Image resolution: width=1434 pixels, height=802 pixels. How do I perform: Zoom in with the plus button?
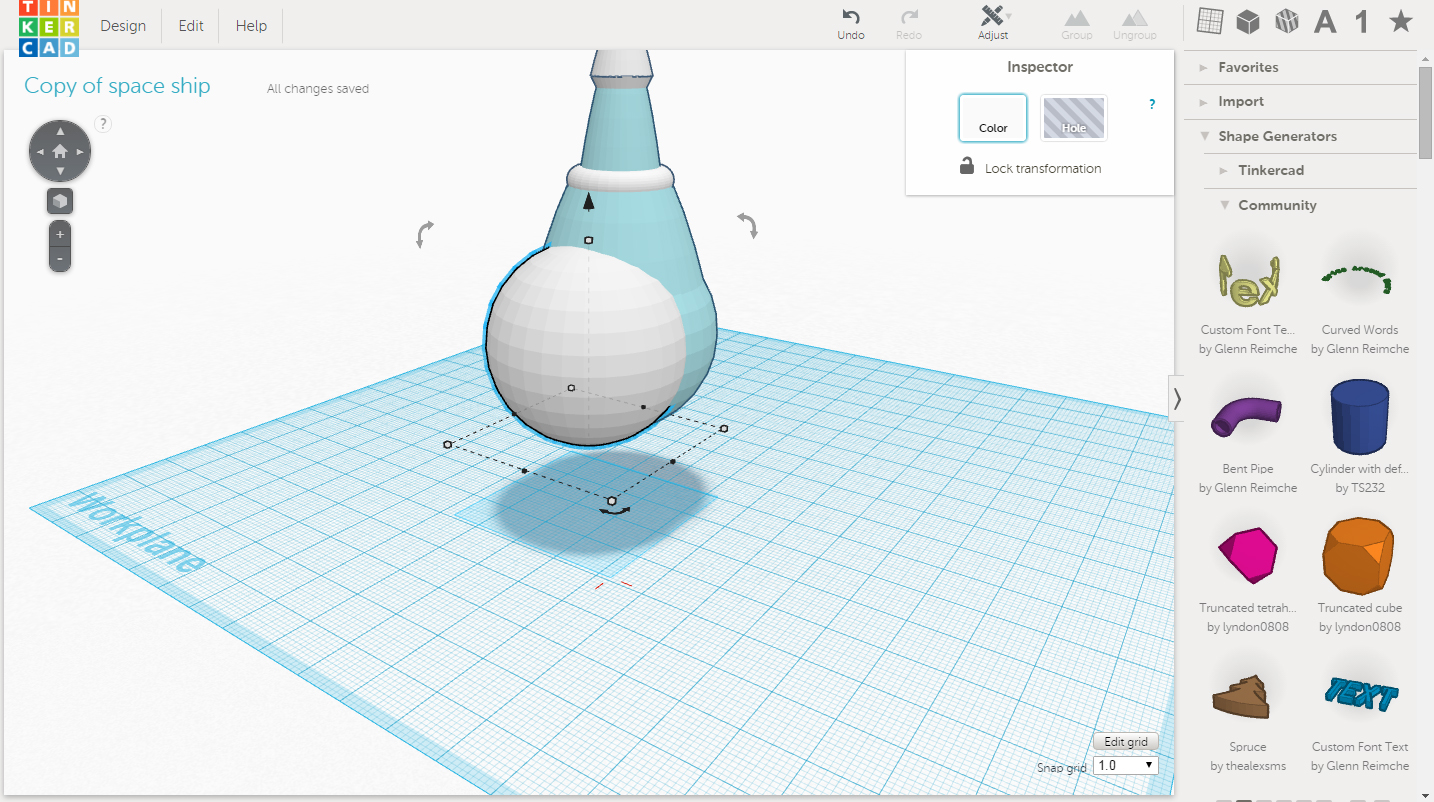pos(60,234)
